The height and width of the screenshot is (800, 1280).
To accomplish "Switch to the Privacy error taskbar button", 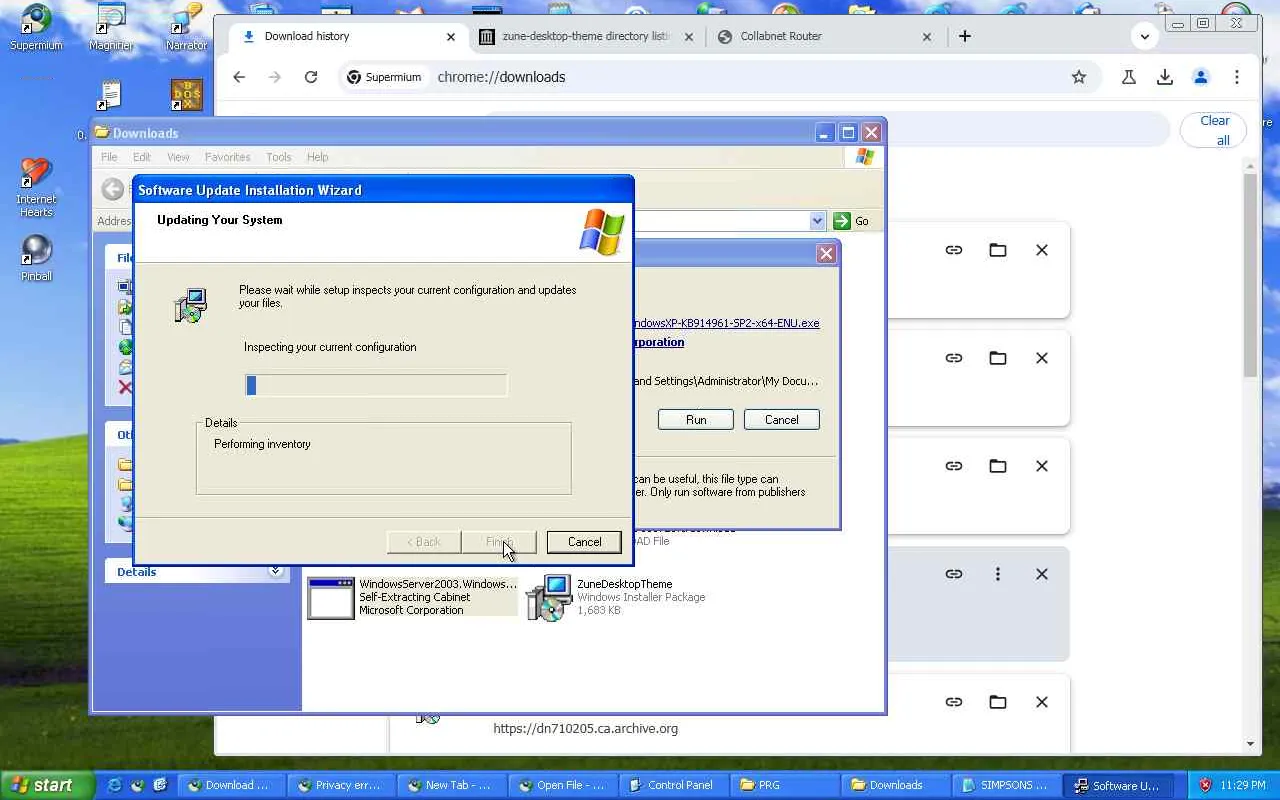I will click(340, 785).
